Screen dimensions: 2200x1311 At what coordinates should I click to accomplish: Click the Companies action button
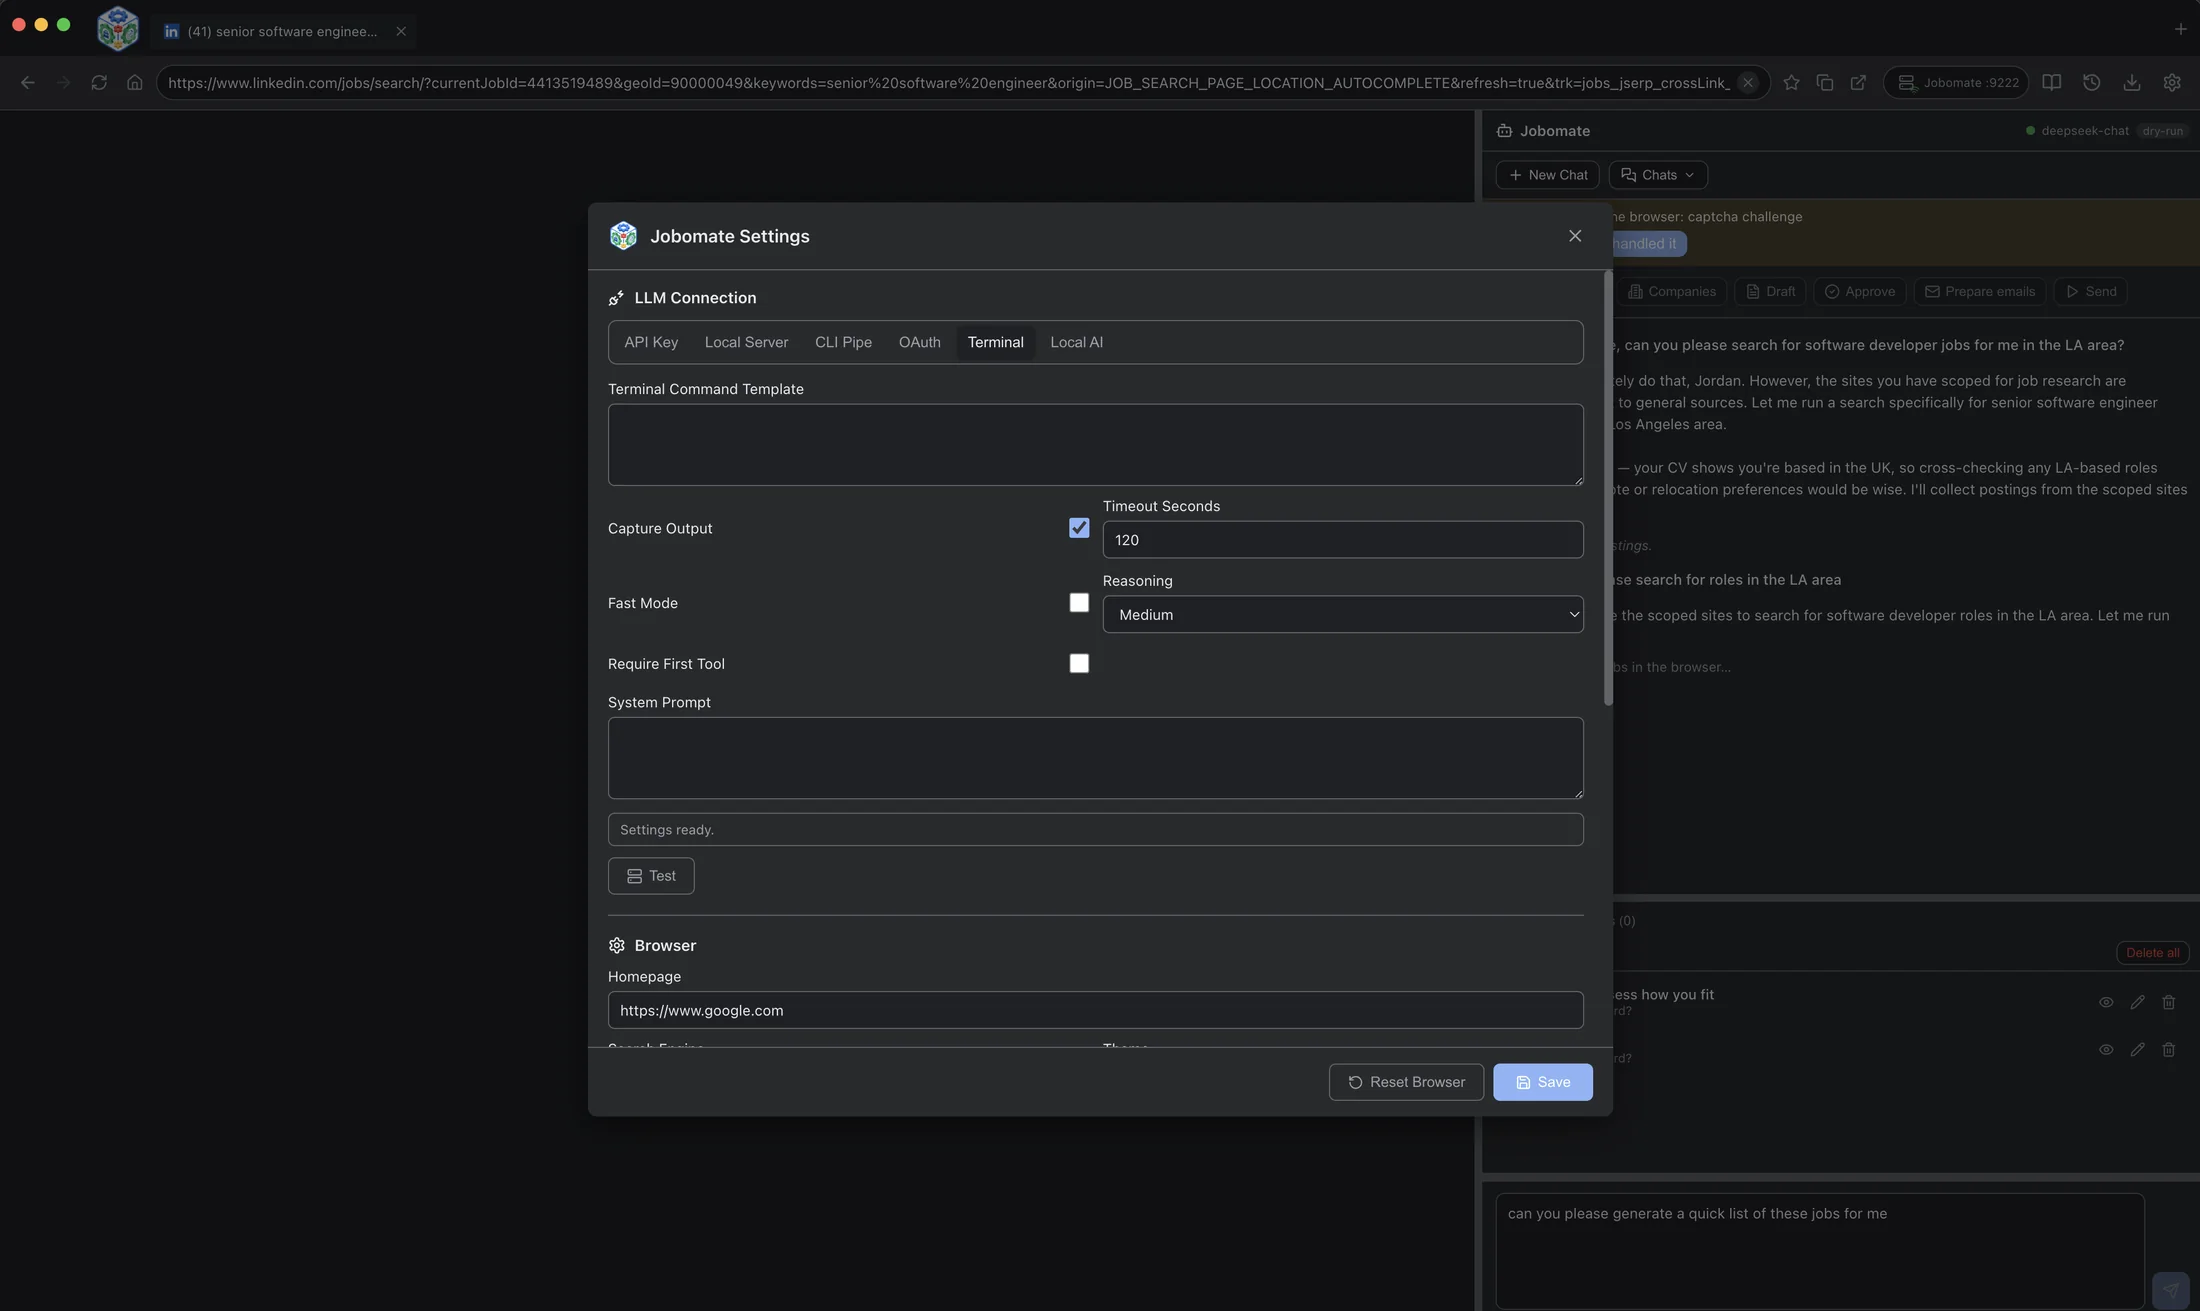point(1672,292)
